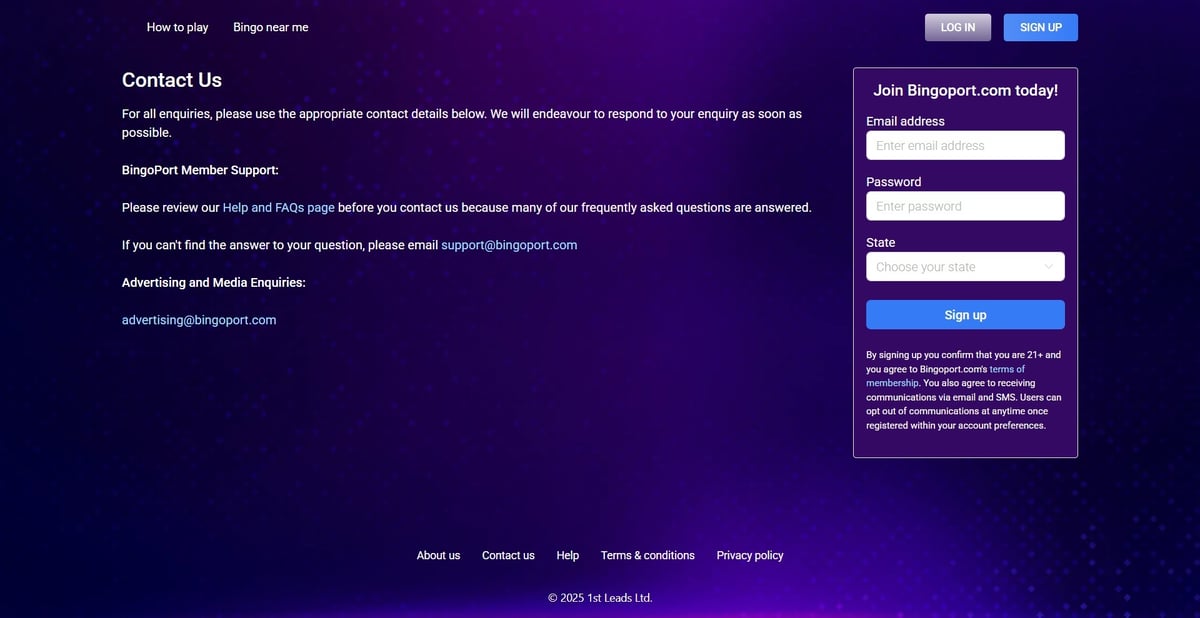This screenshot has width=1200, height=618.
Task: Focus the Email address field
Action: [965, 145]
